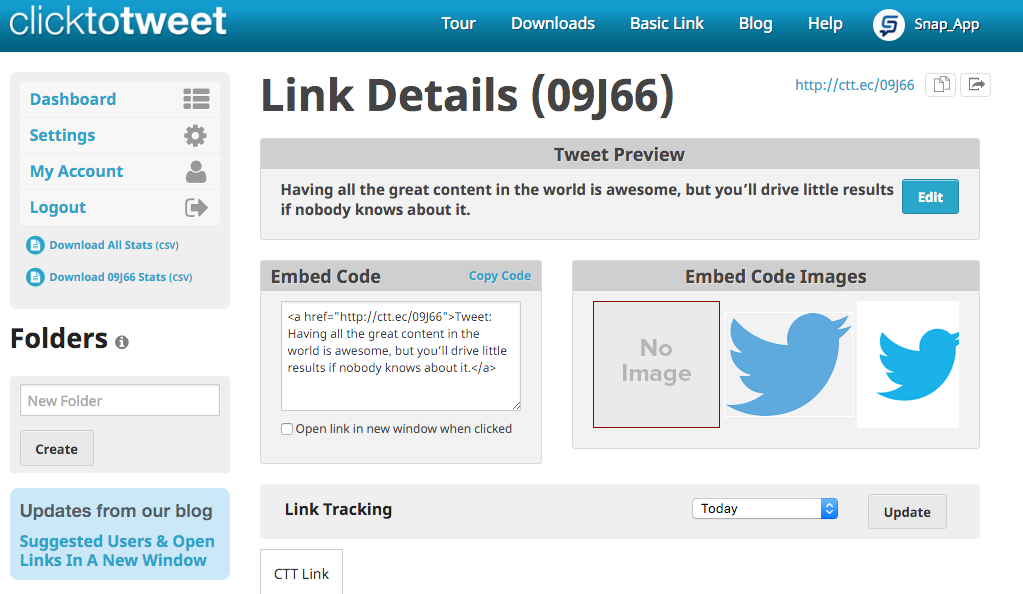Click the tweet preview text
The image size is (1023, 594).
[x=587, y=200]
